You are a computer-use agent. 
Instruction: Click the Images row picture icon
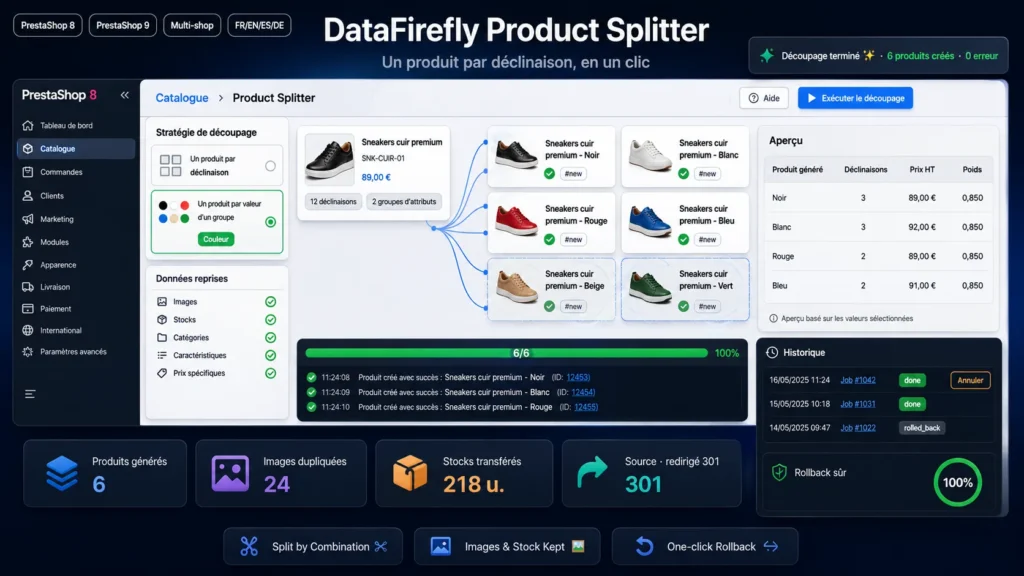pos(162,302)
